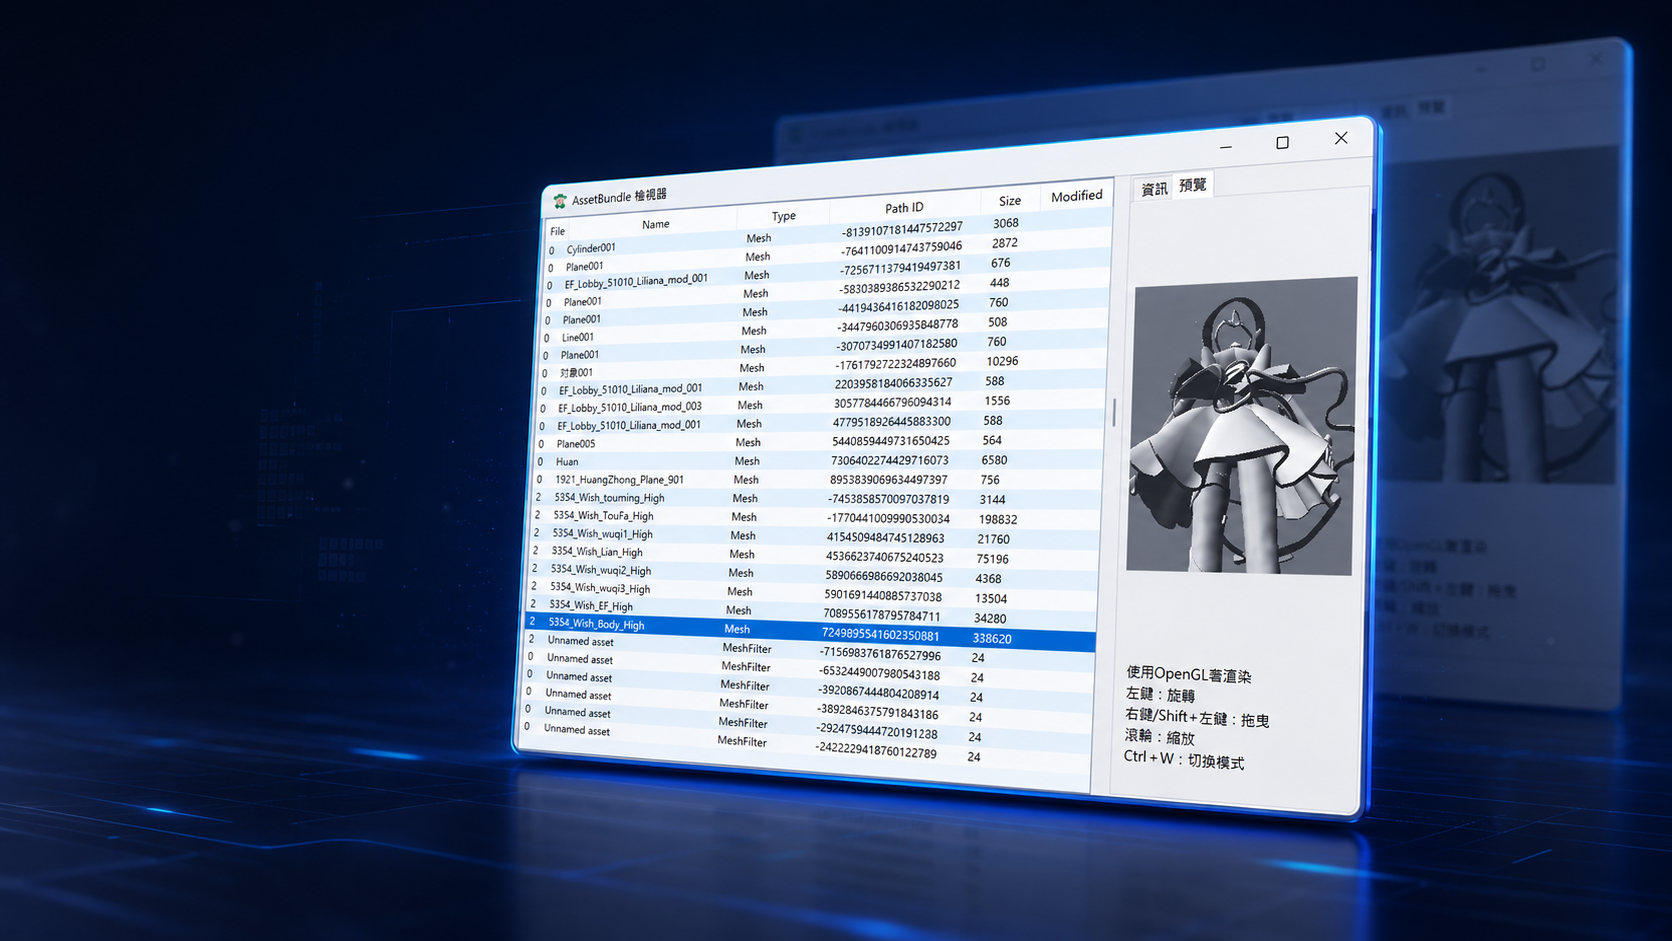Image resolution: width=1672 pixels, height=941 pixels.
Task: Close the AssetBundle viewer window
Action: click(x=1341, y=138)
